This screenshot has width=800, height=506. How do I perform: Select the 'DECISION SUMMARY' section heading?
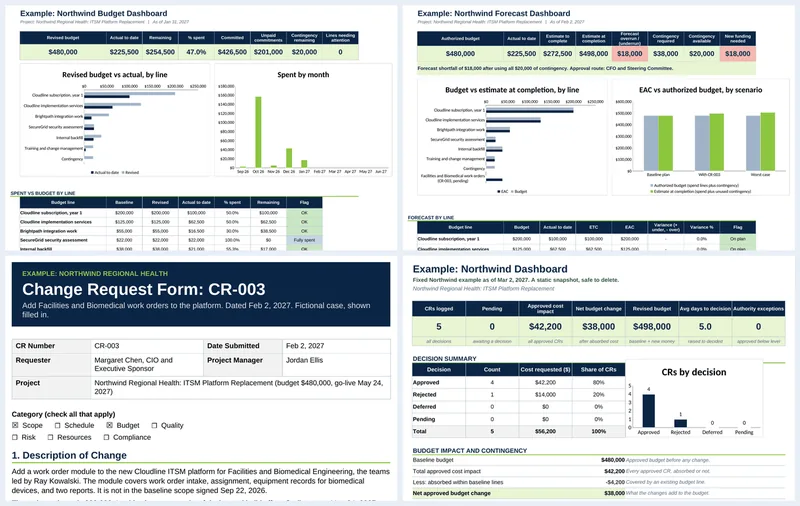pyautogui.click(x=444, y=359)
